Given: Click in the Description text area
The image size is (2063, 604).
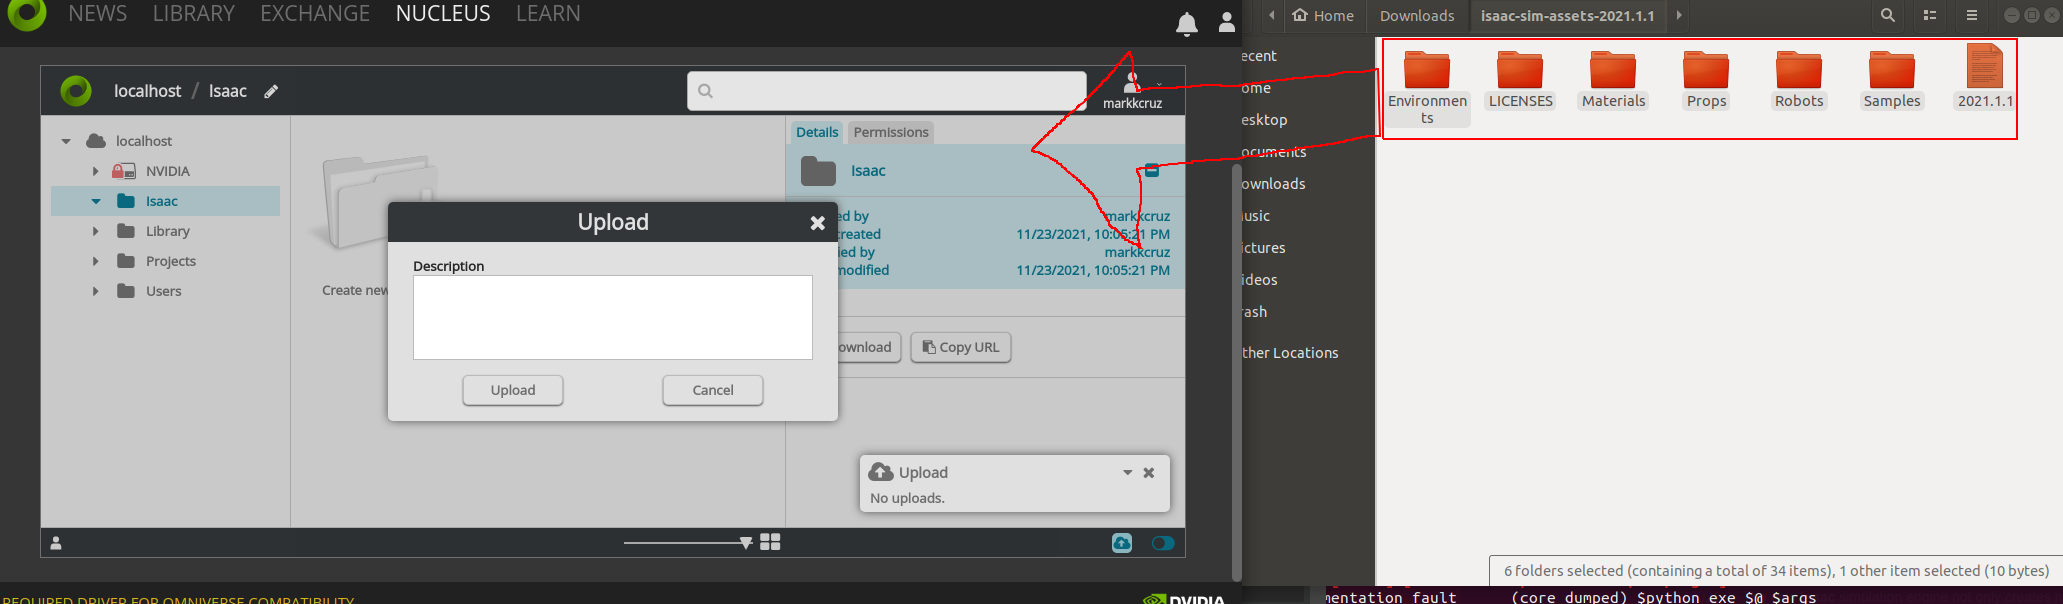Looking at the screenshot, I should click(613, 317).
